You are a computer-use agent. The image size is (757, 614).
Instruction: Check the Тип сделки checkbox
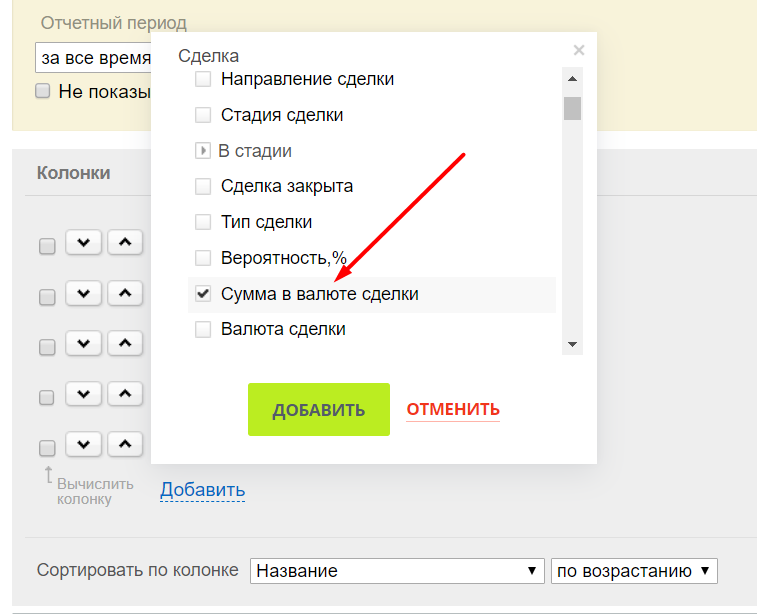[203, 222]
